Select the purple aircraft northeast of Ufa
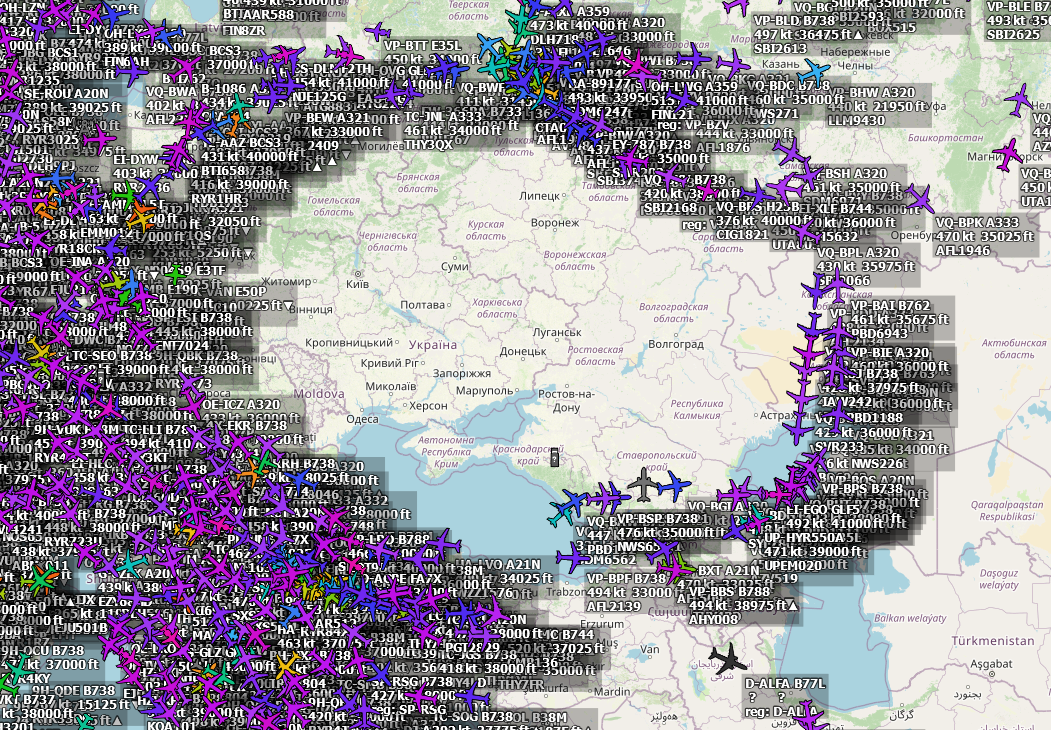 coord(1019,100)
